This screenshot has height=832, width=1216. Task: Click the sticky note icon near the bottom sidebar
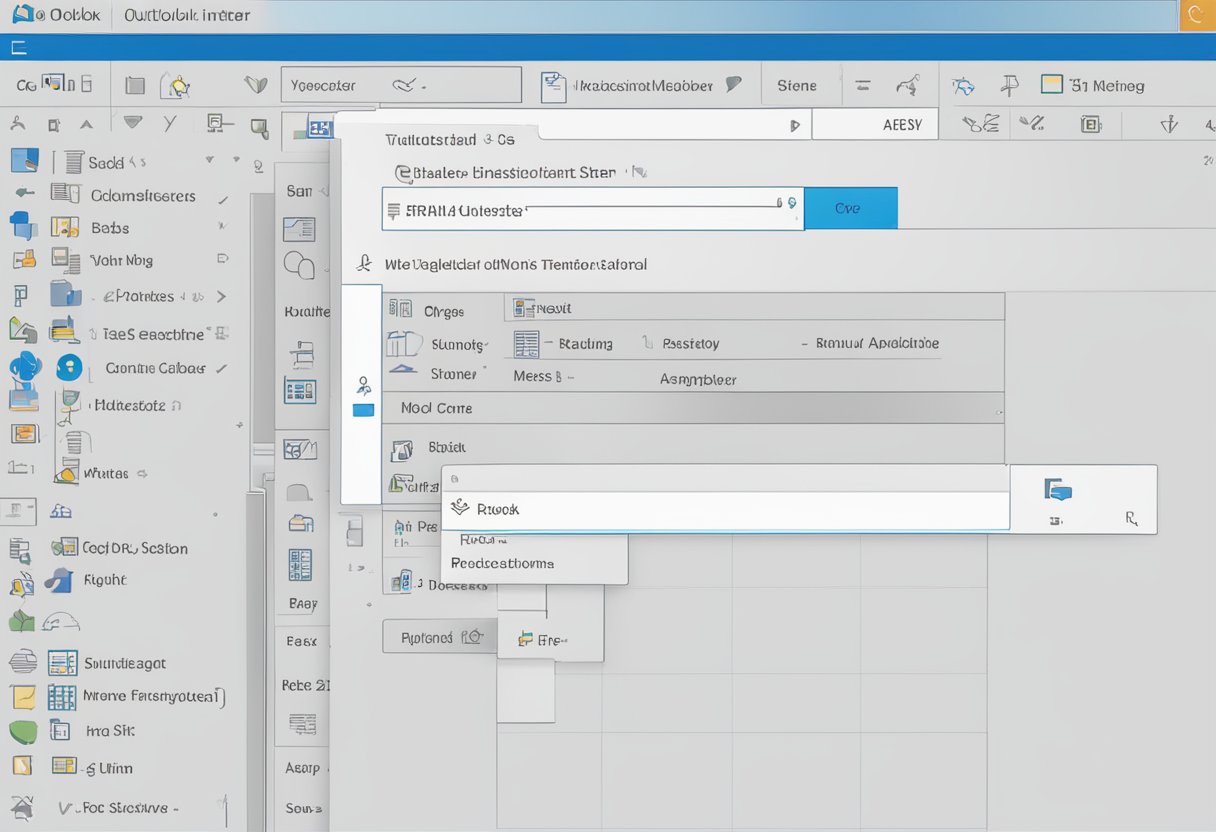[x=23, y=697]
